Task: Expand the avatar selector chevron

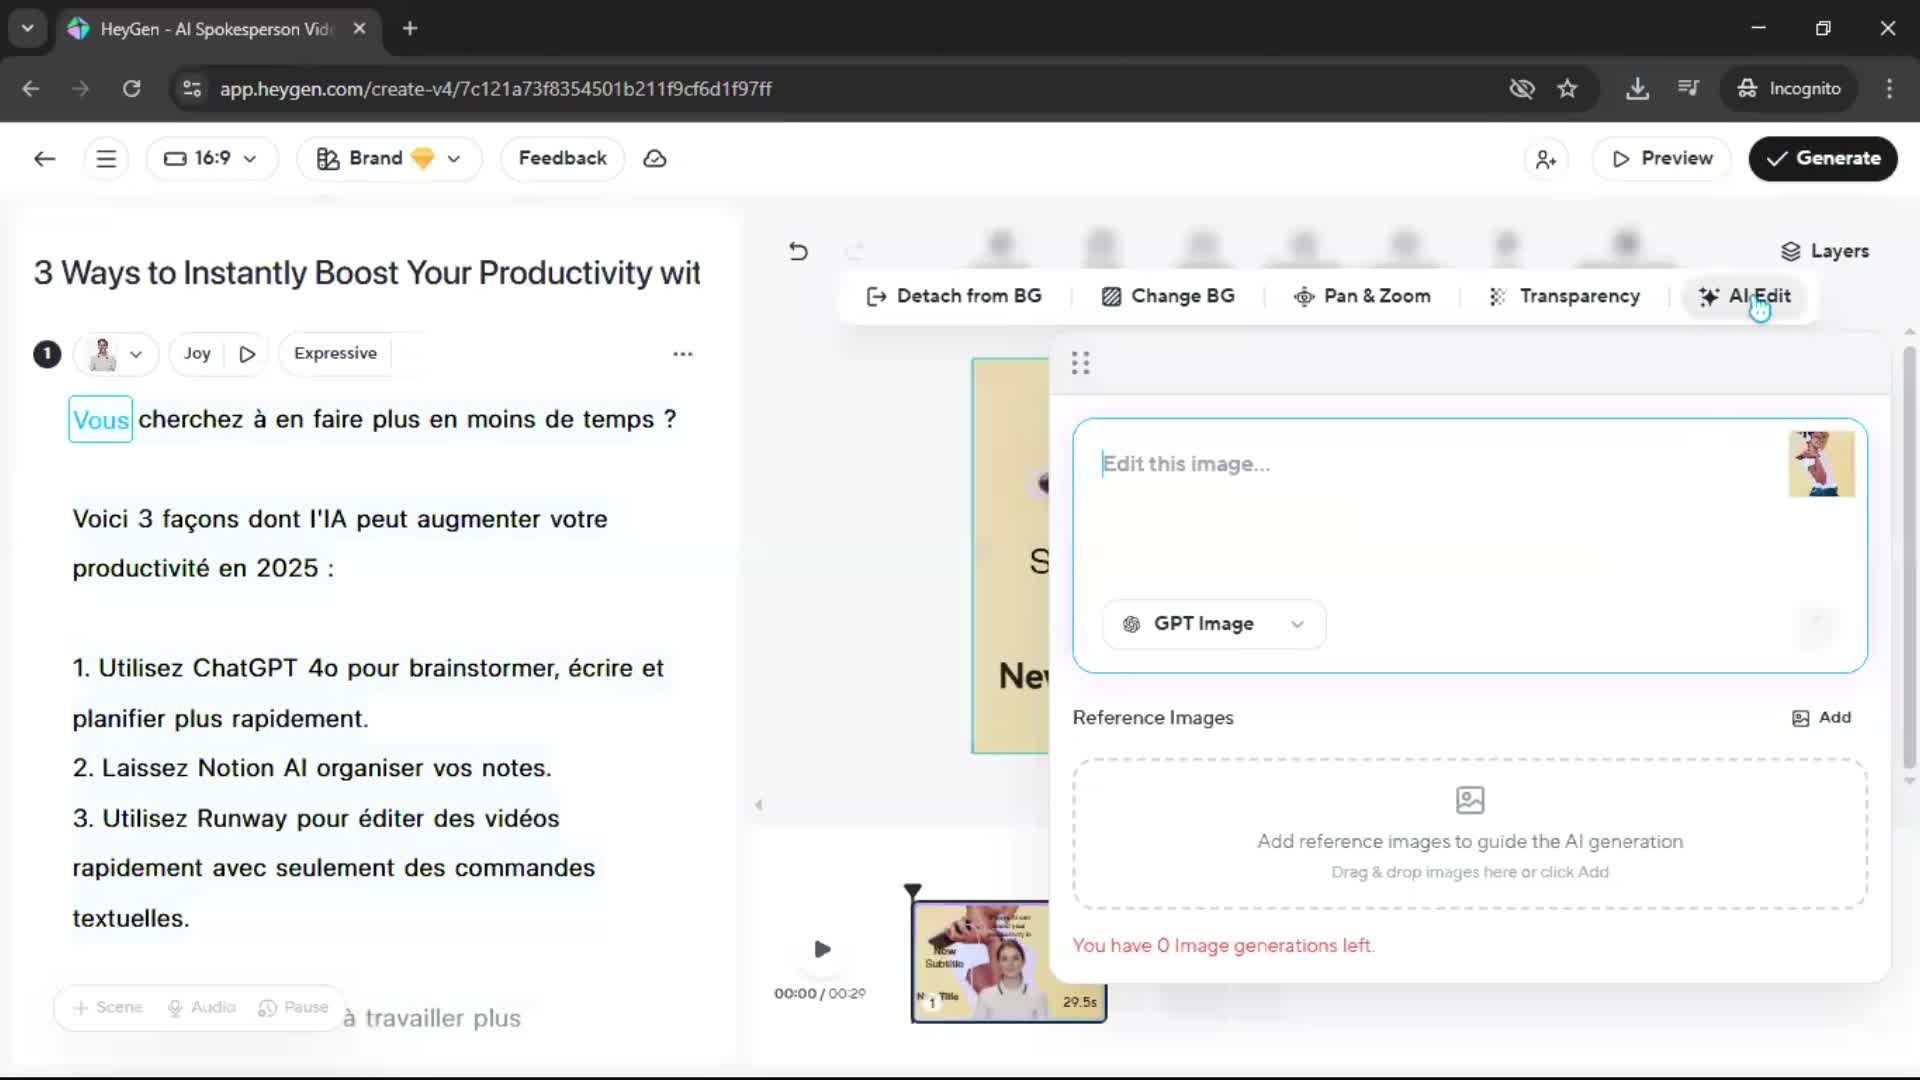Action: point(136,354)
